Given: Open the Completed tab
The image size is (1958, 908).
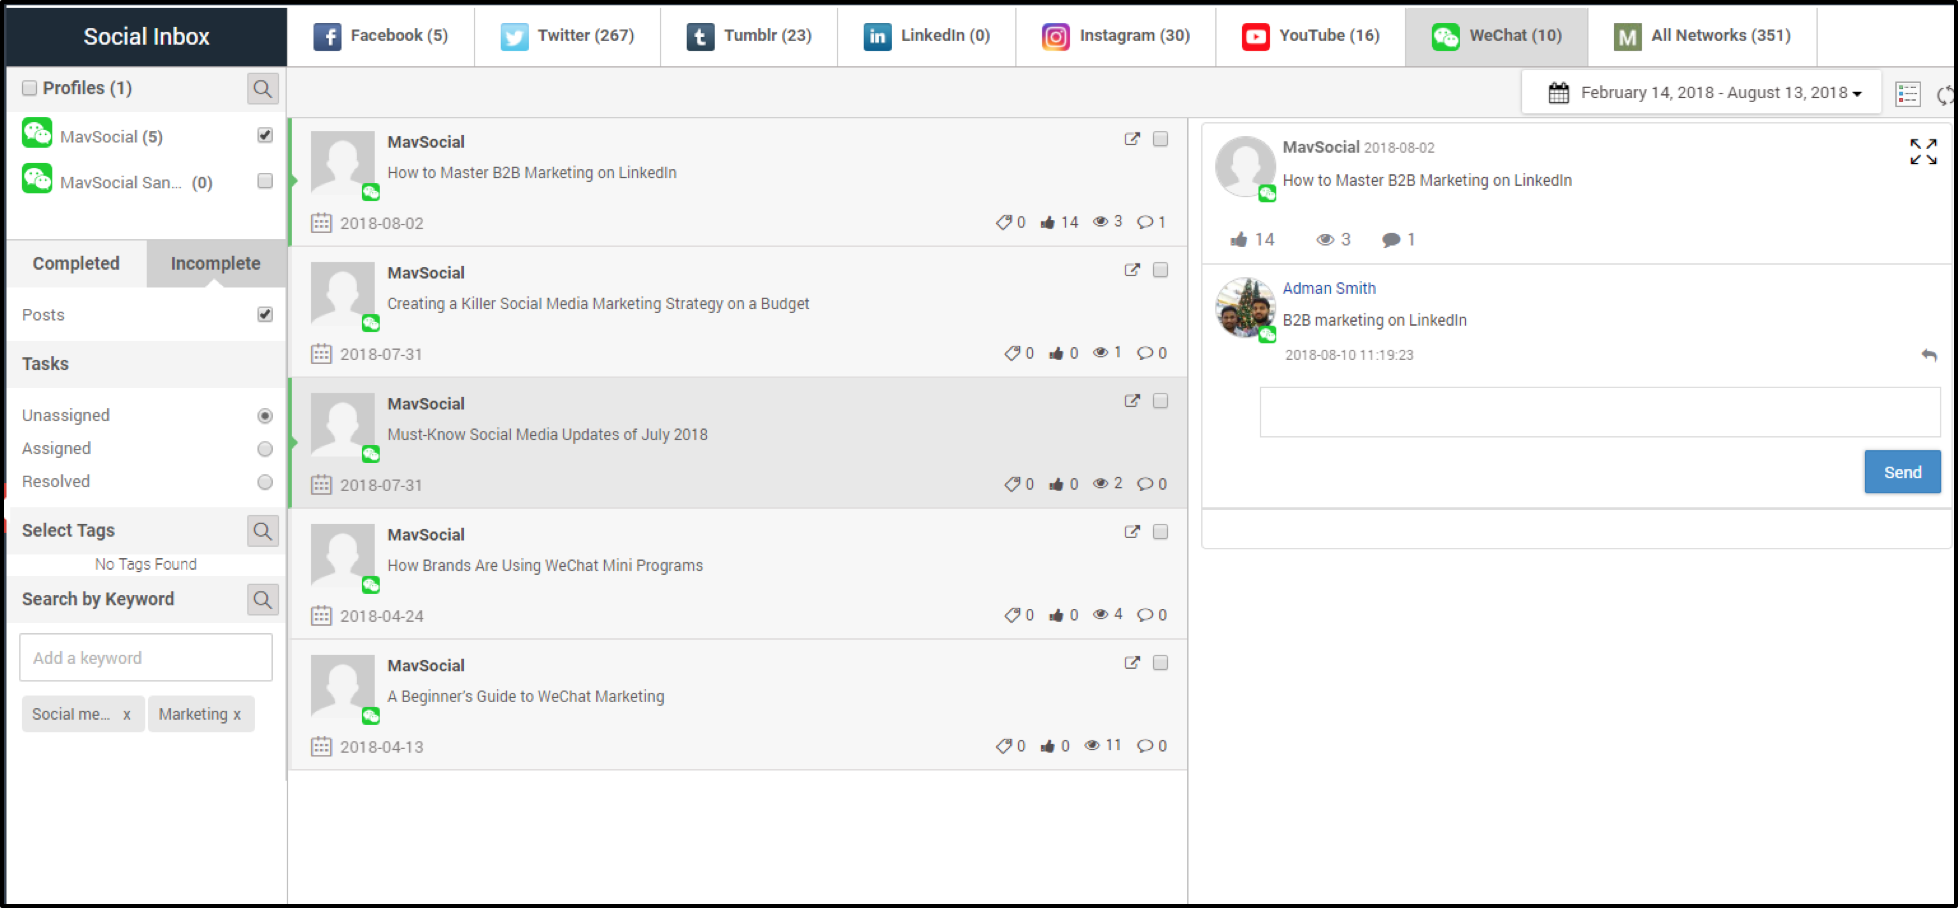Looking at the screenshot, I should tap(76, 263).
